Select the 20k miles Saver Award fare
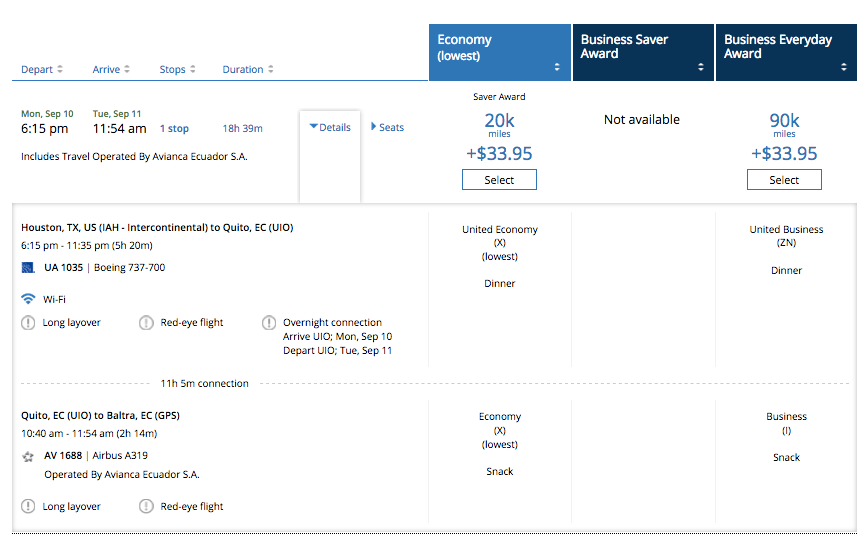This screenshot has height=538, width=862. 499,180
